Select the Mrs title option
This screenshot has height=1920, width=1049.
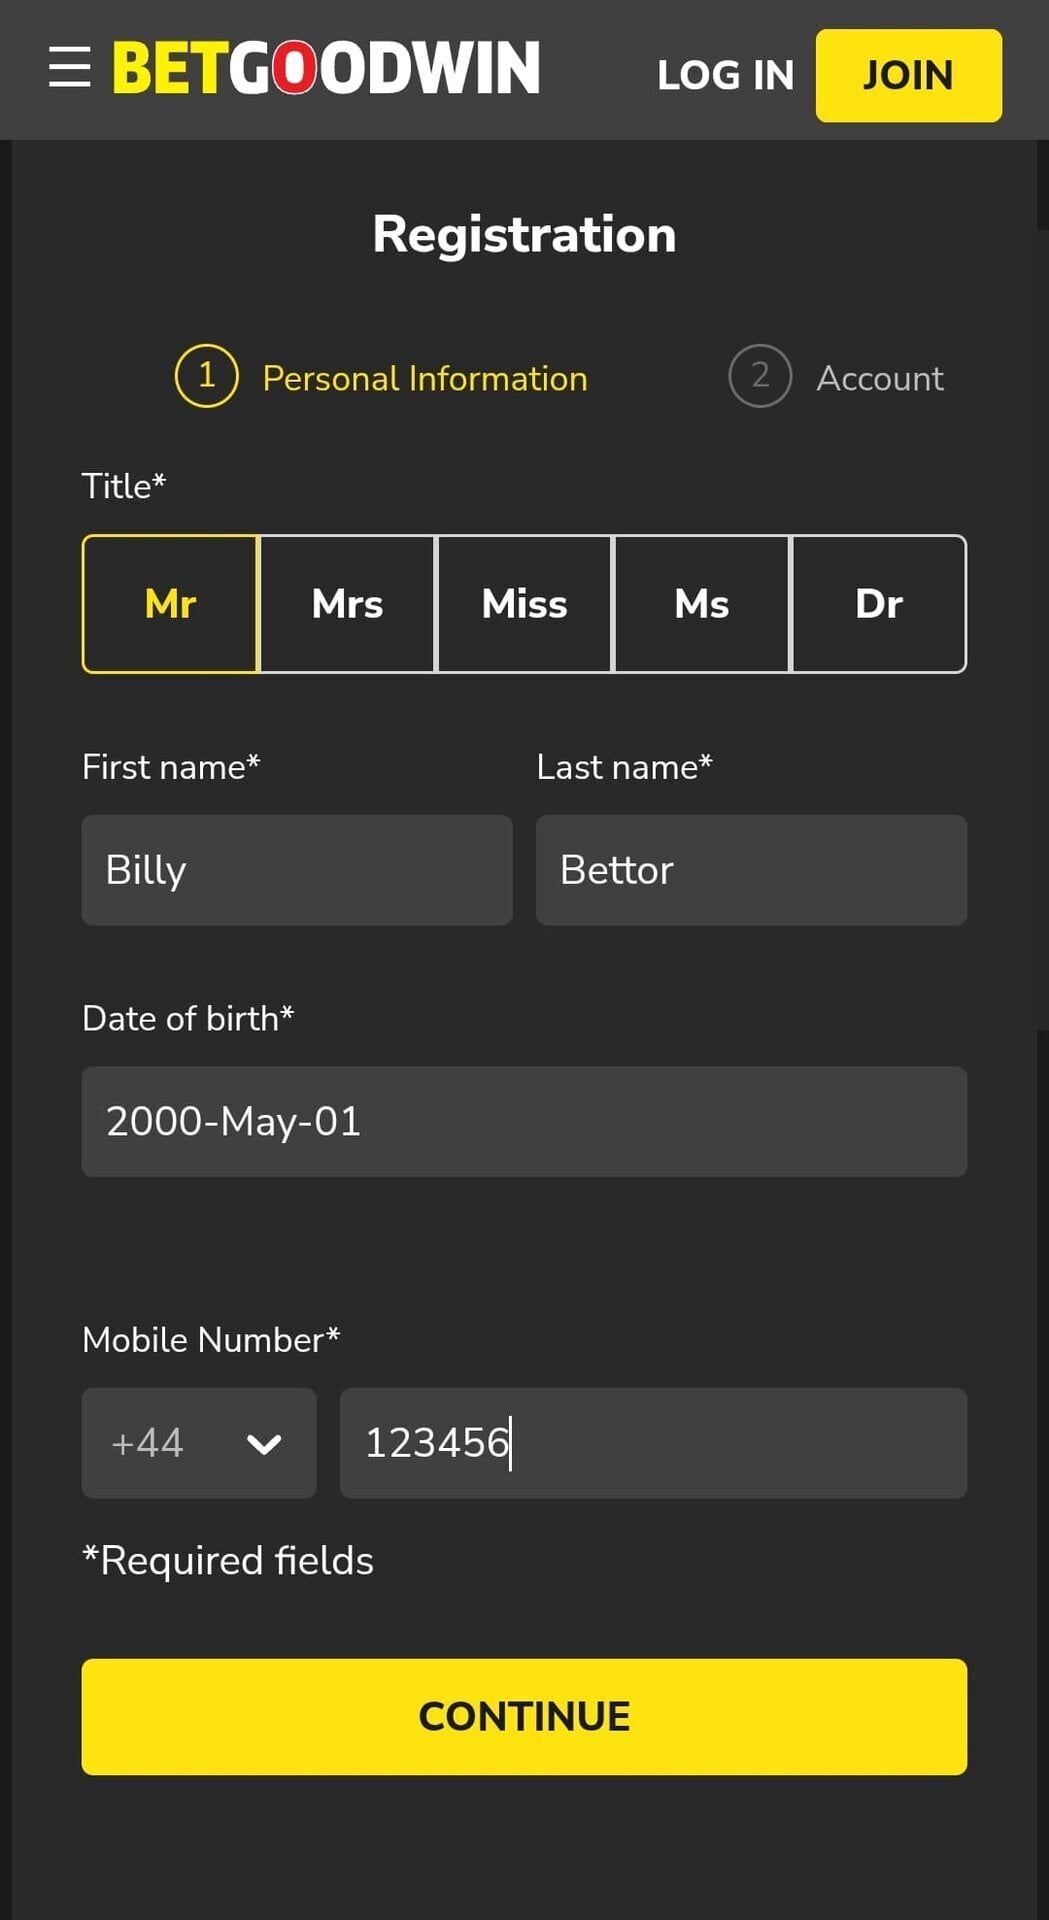pyautogui.click(x=347, y=604)
